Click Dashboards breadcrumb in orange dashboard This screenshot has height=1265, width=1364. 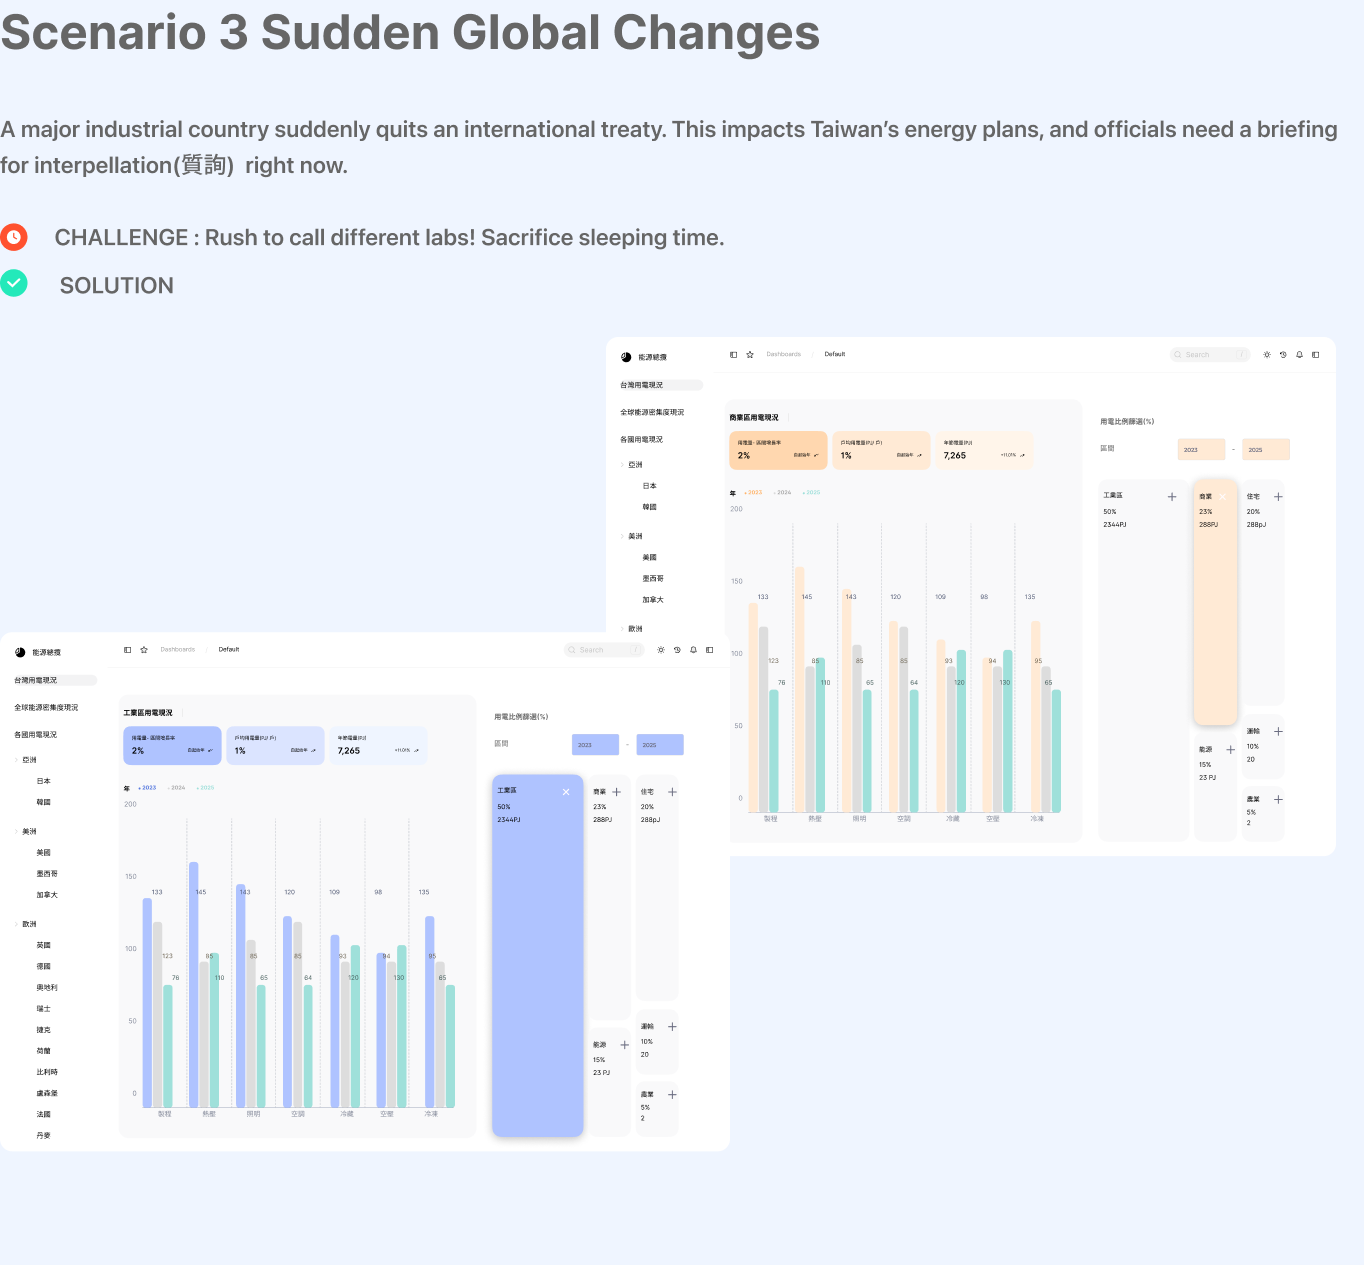point(783,355)
